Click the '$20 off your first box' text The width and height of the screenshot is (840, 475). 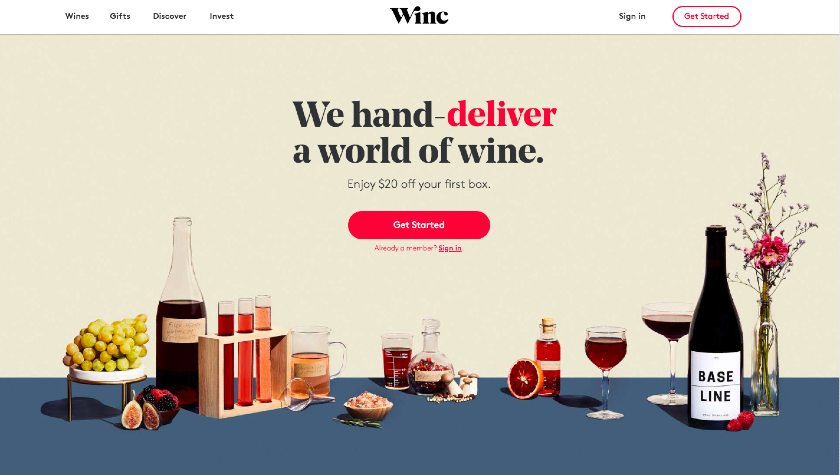(x=434, y=184)
